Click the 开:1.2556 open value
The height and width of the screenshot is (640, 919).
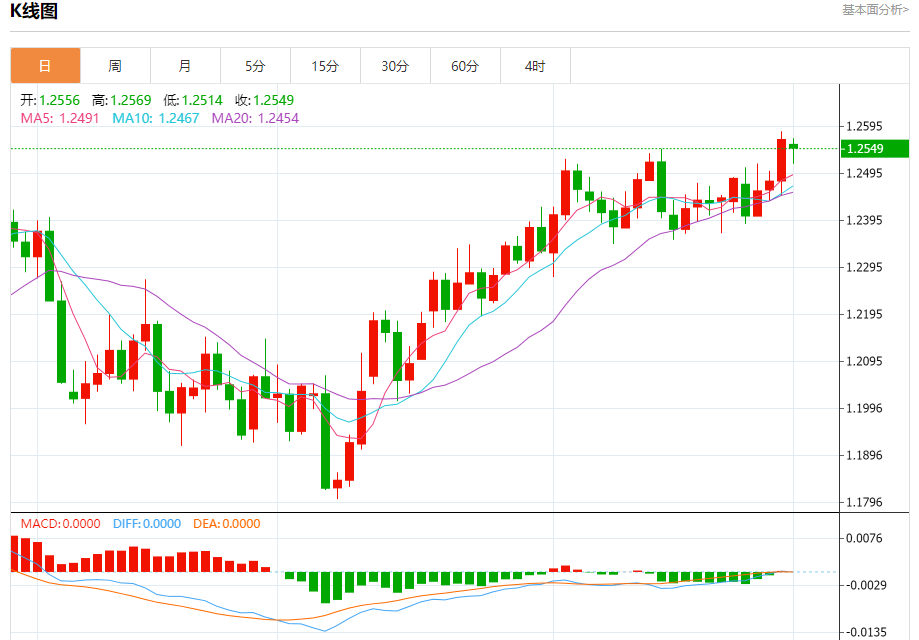point(50,100)
